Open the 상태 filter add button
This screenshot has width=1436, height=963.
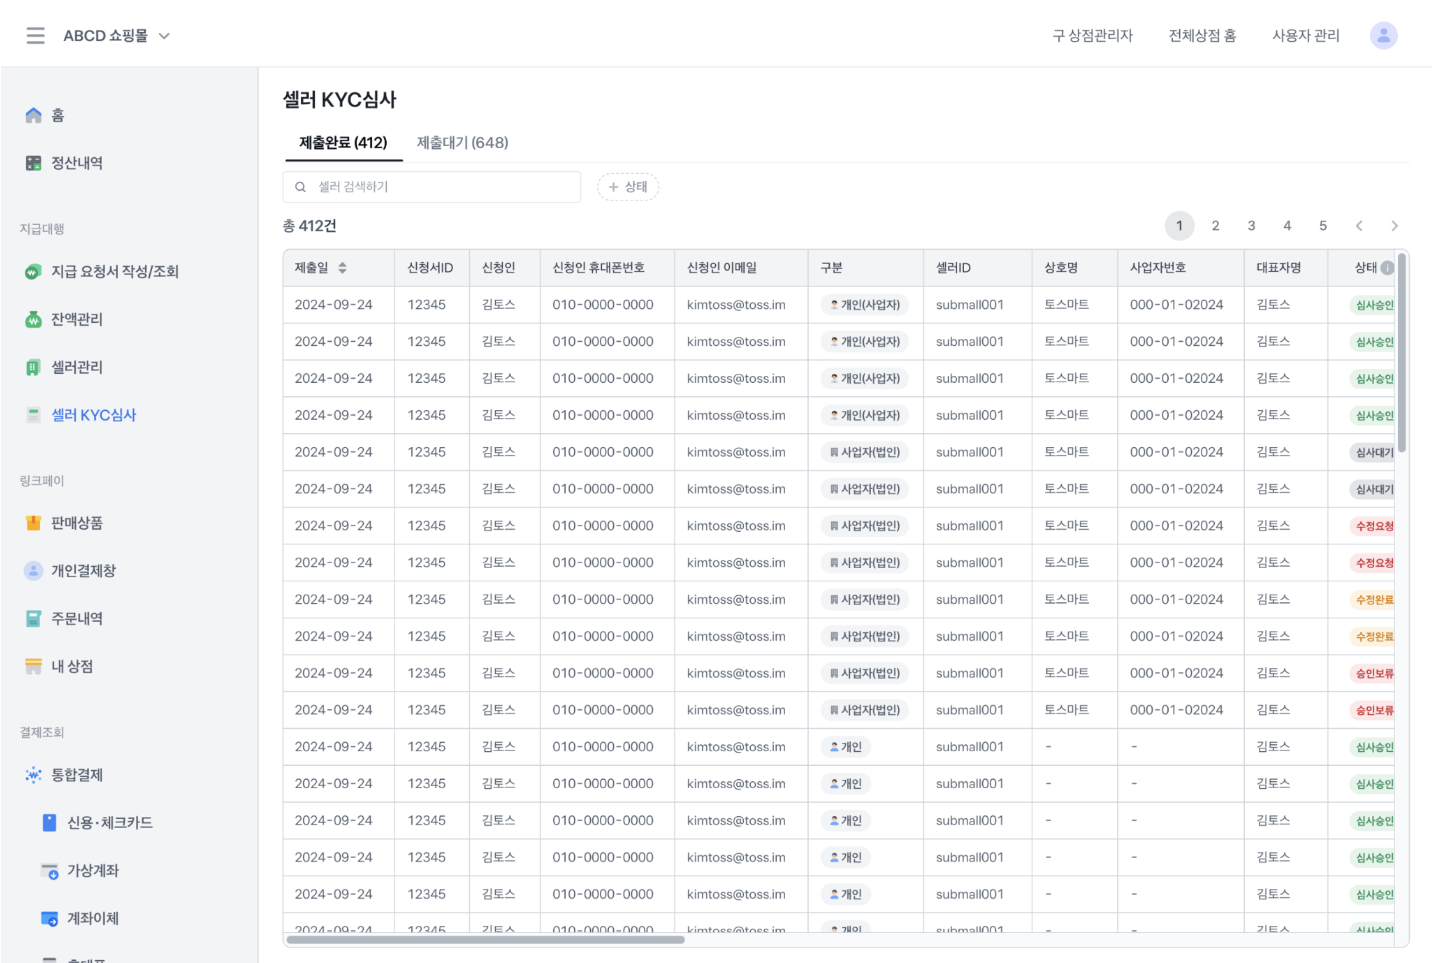(x=628, y=187)
